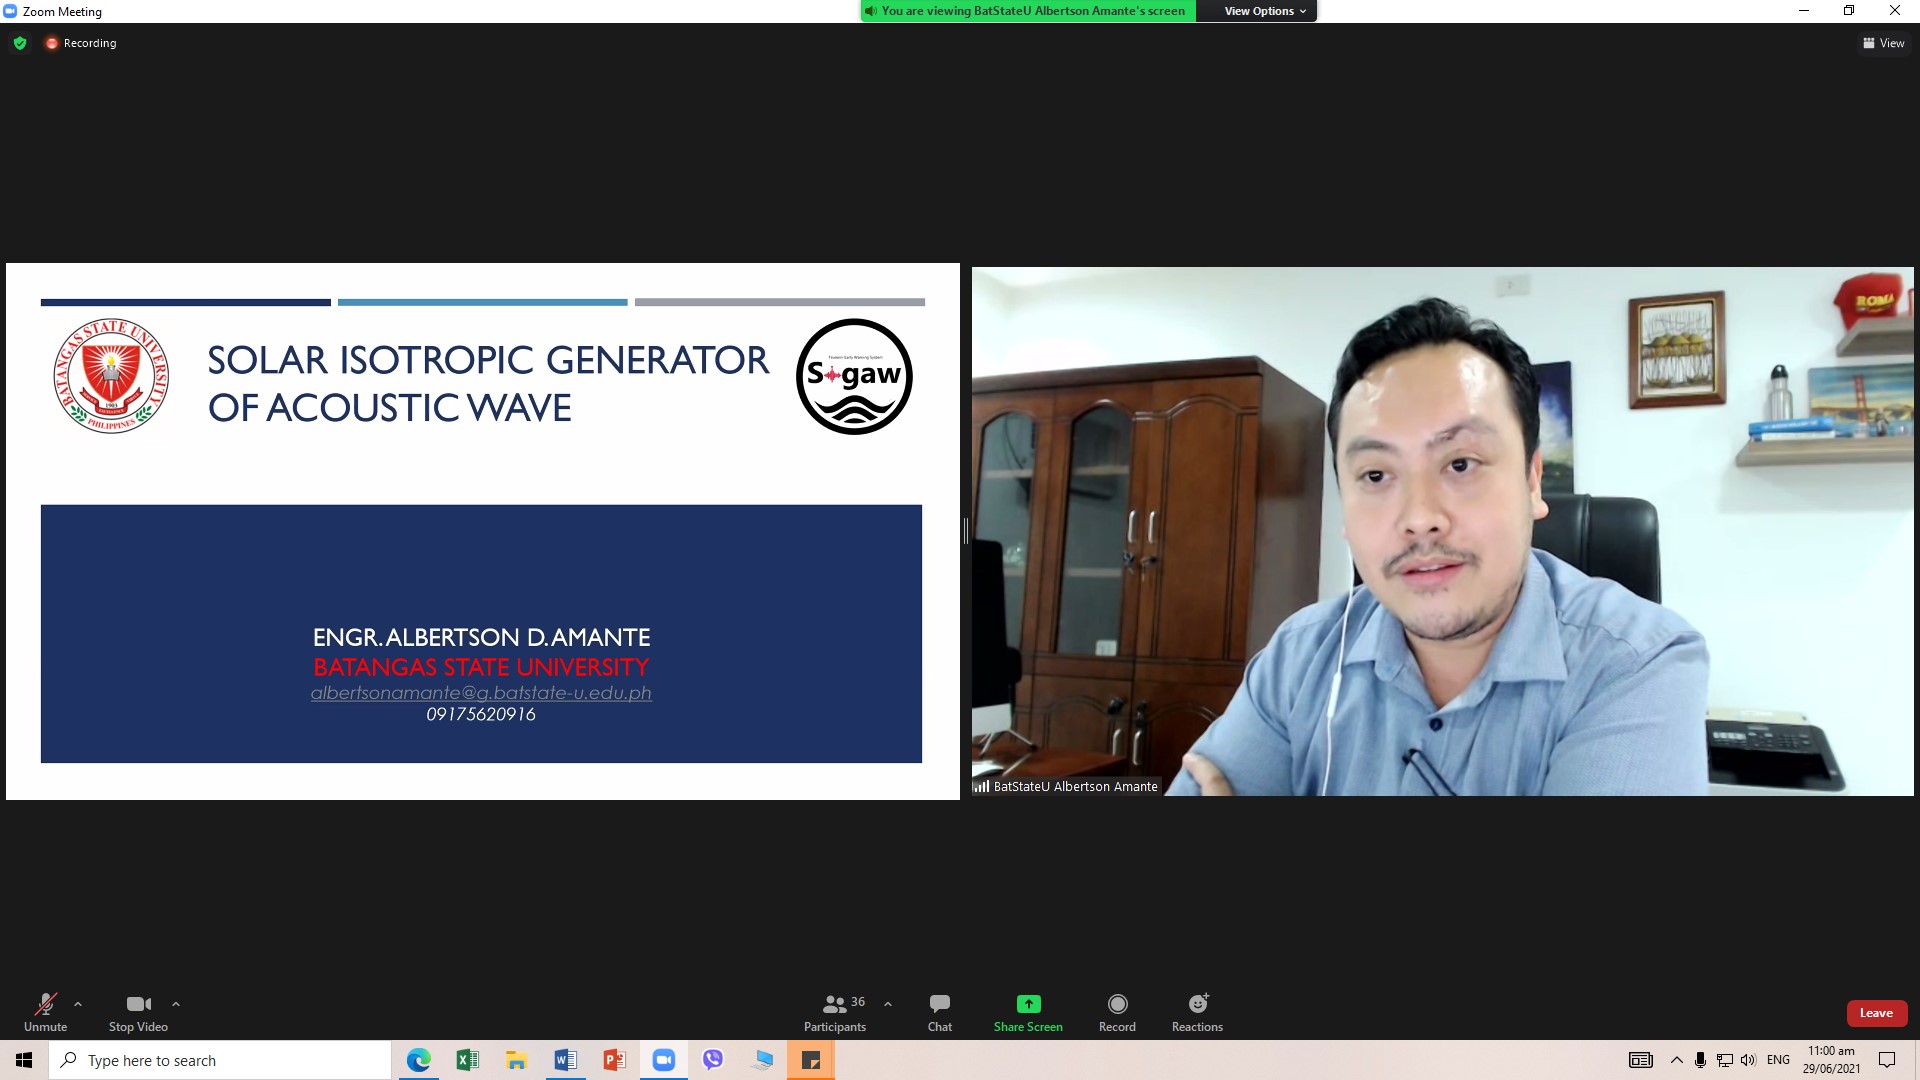The width and height of the screenshot is (1920, 1080).
Task: Expand participants options caret
Action: (x=888, y=1004)
